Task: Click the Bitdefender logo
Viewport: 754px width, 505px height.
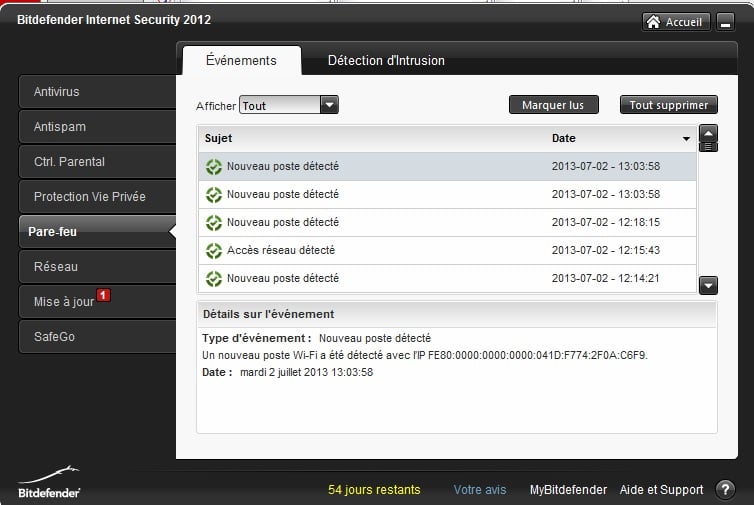Action: (49, 481)
